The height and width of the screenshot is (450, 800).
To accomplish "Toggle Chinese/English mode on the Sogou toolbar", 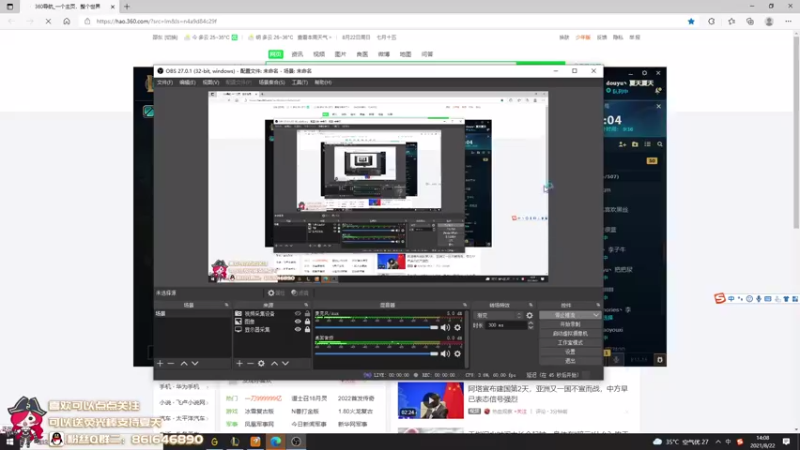I will click(731, 299).
